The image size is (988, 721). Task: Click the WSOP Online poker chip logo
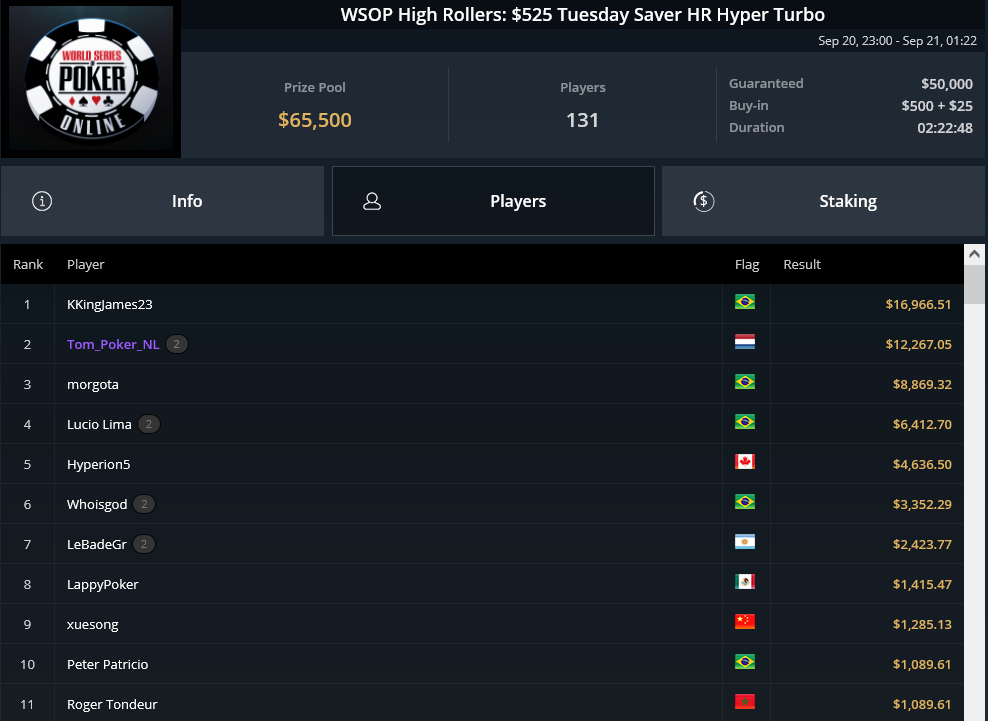coord(91,79)
